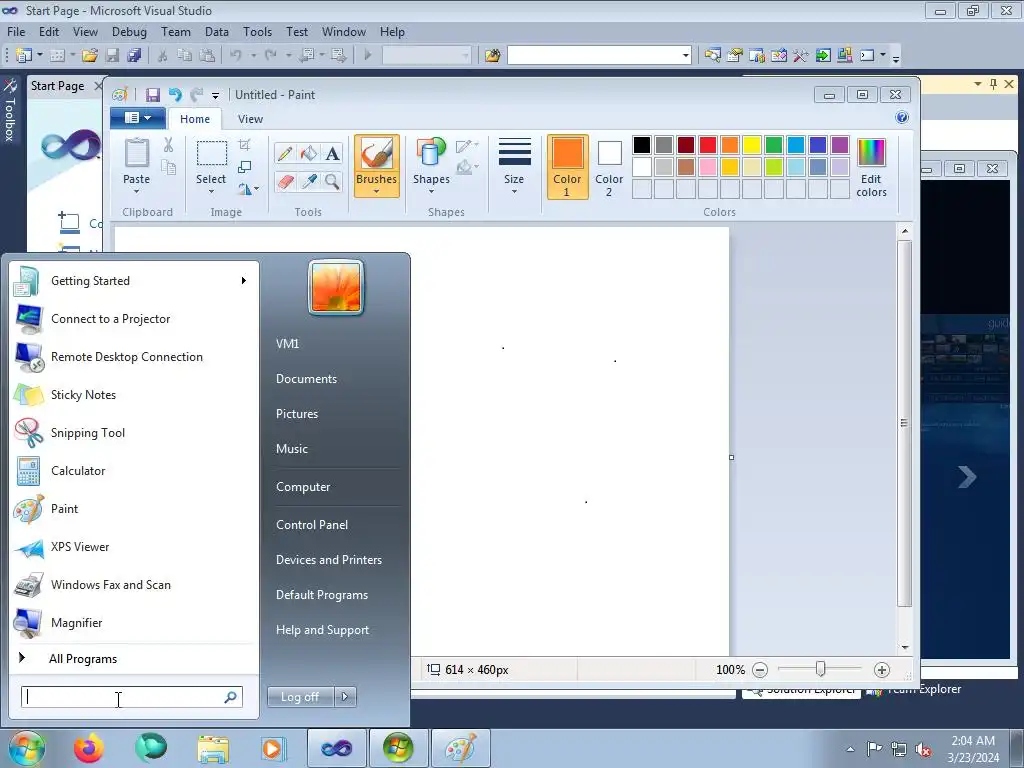Expand the Rotate or flip dropdown
The image size is (1024, 768).
click(248, 189)
